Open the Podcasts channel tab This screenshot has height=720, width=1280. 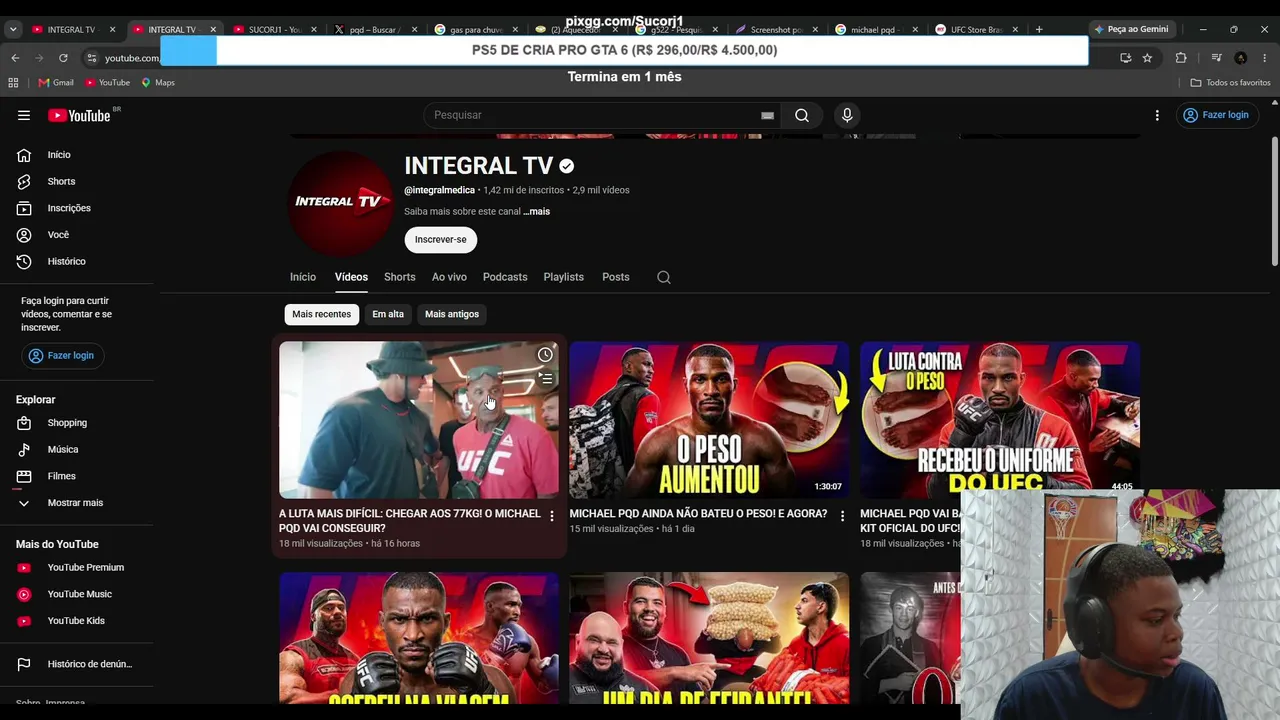(505, 277)
